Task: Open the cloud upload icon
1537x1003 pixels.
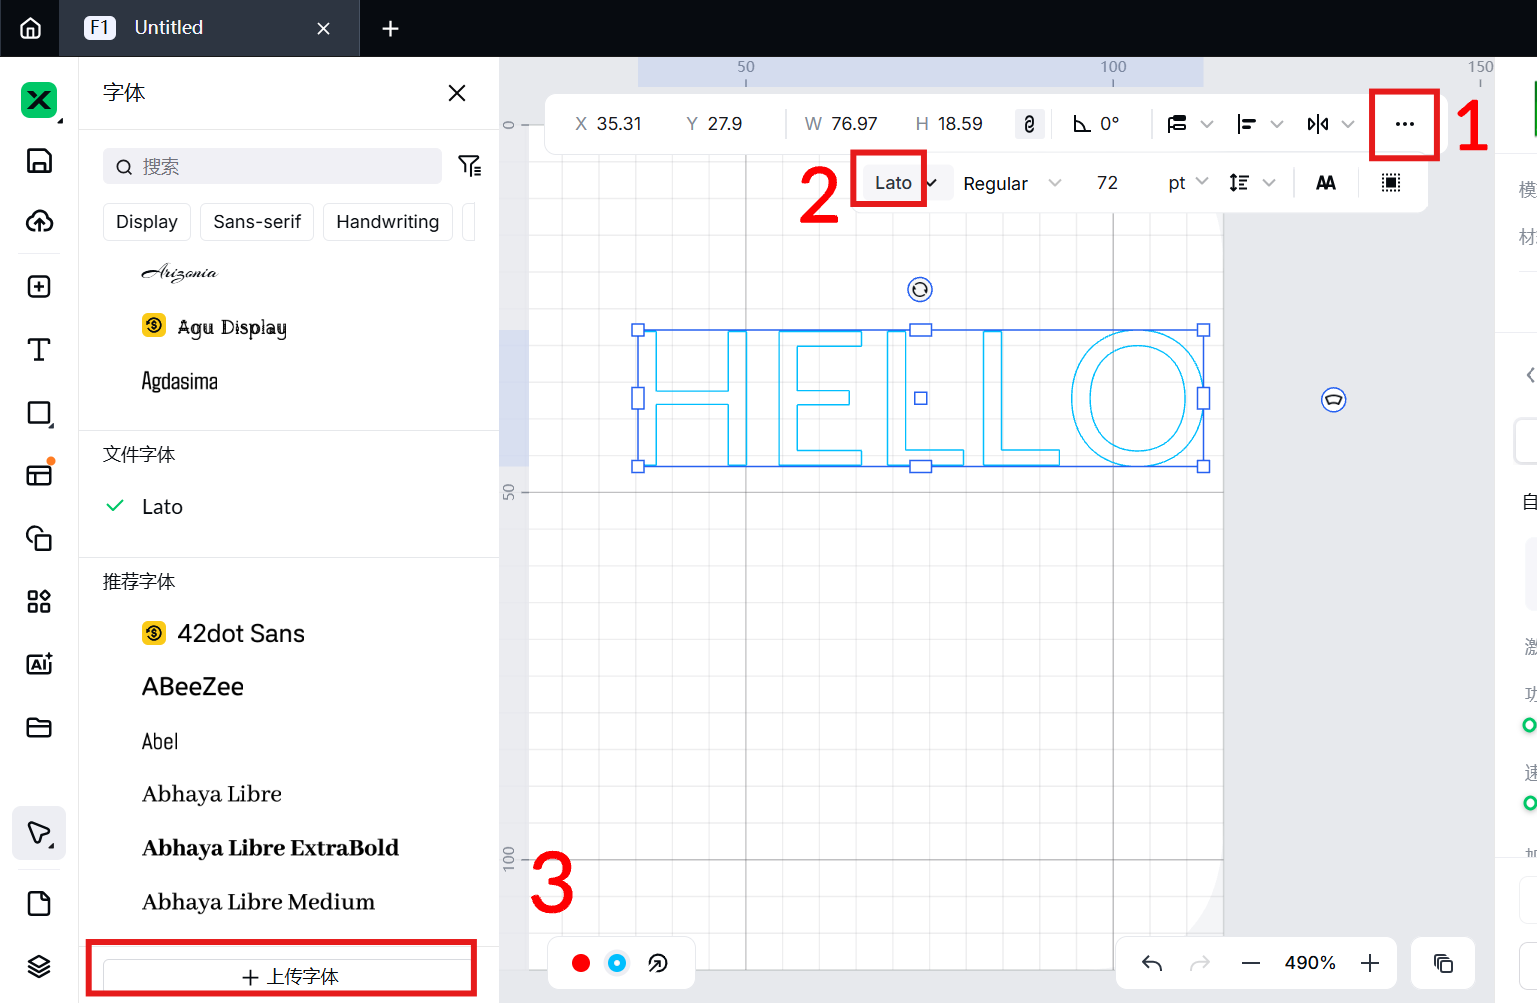Action: click(39, 222)
